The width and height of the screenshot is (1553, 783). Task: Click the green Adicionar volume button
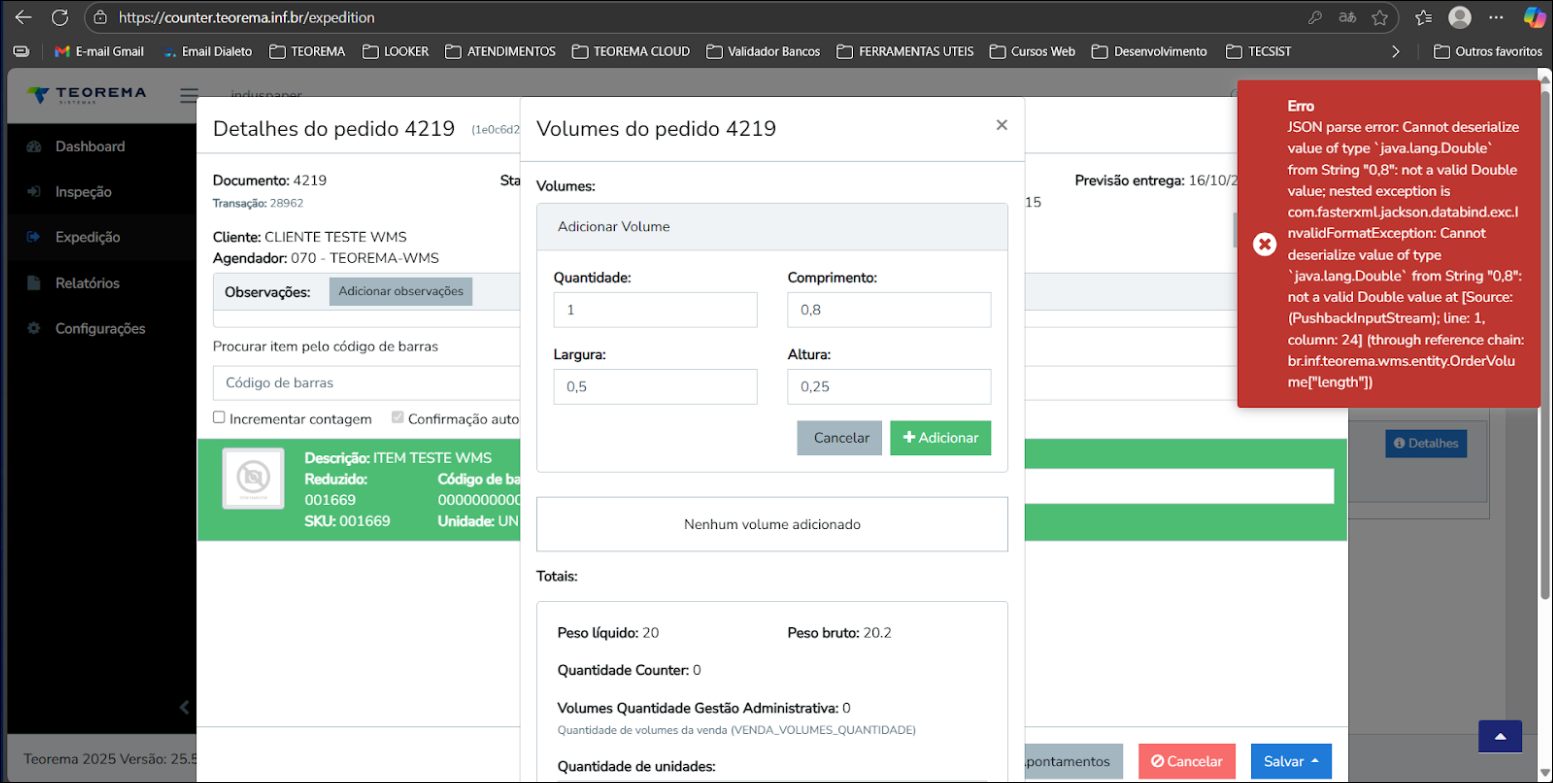pos(940,438)
